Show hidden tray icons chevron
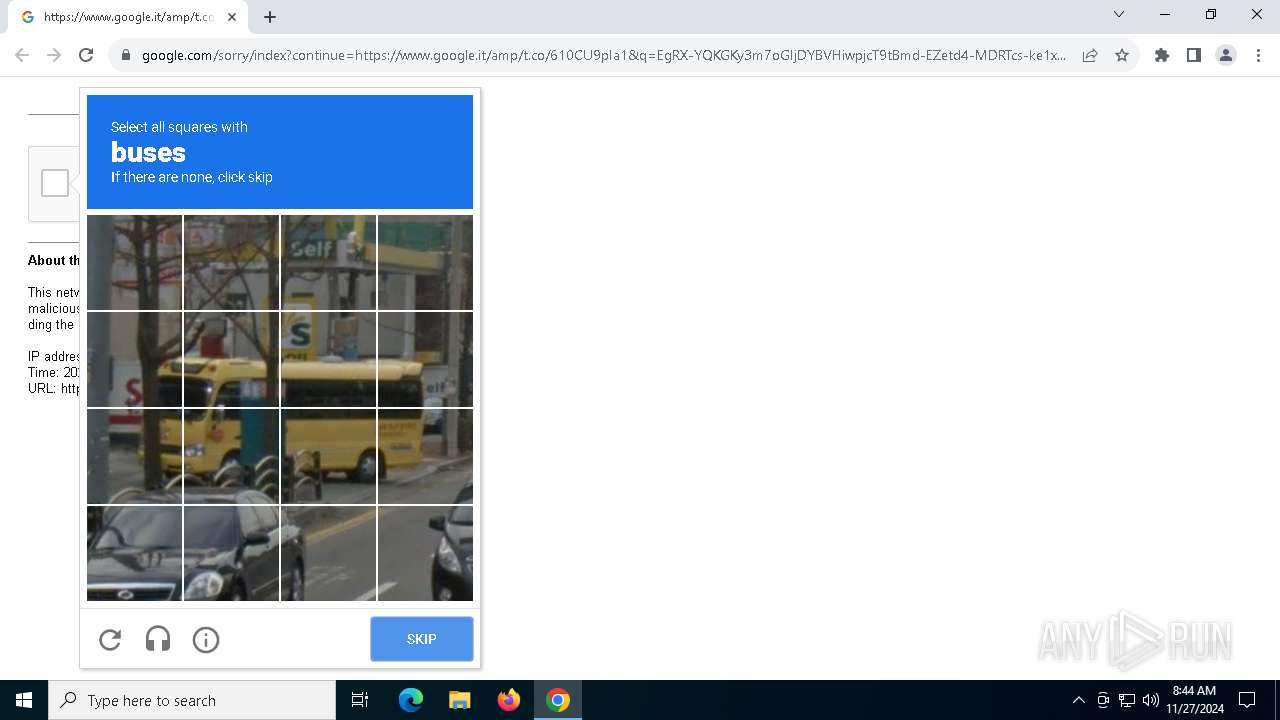Viewport: 1280px width, 720px height. tap(1079, 700)
